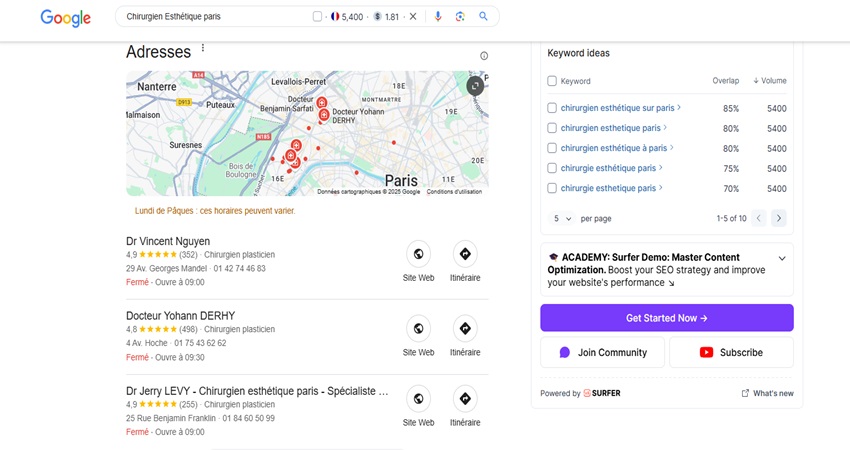The image size is (850, 450).
Task: Open Dr Jerry LEVY listing title
Action: (x=257, y=391)
